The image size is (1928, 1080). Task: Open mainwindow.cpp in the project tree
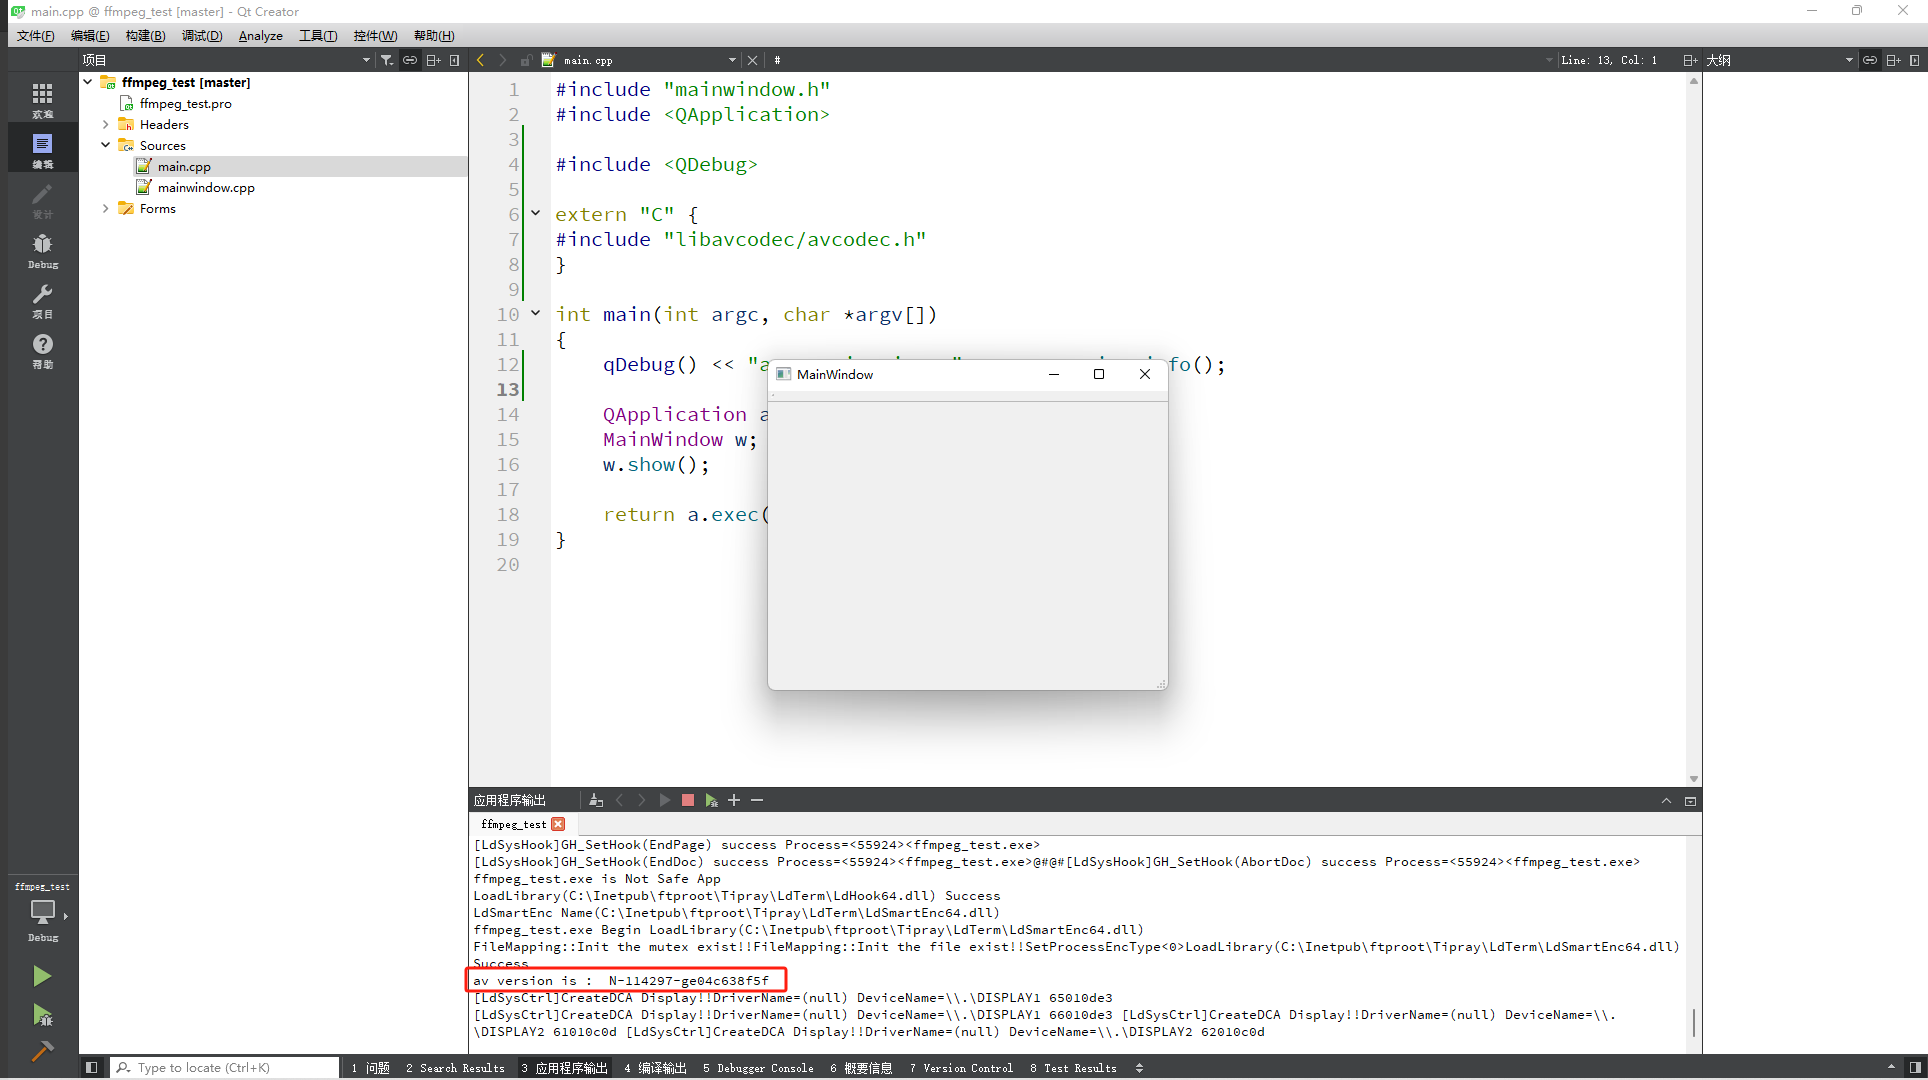pos(206,188)
